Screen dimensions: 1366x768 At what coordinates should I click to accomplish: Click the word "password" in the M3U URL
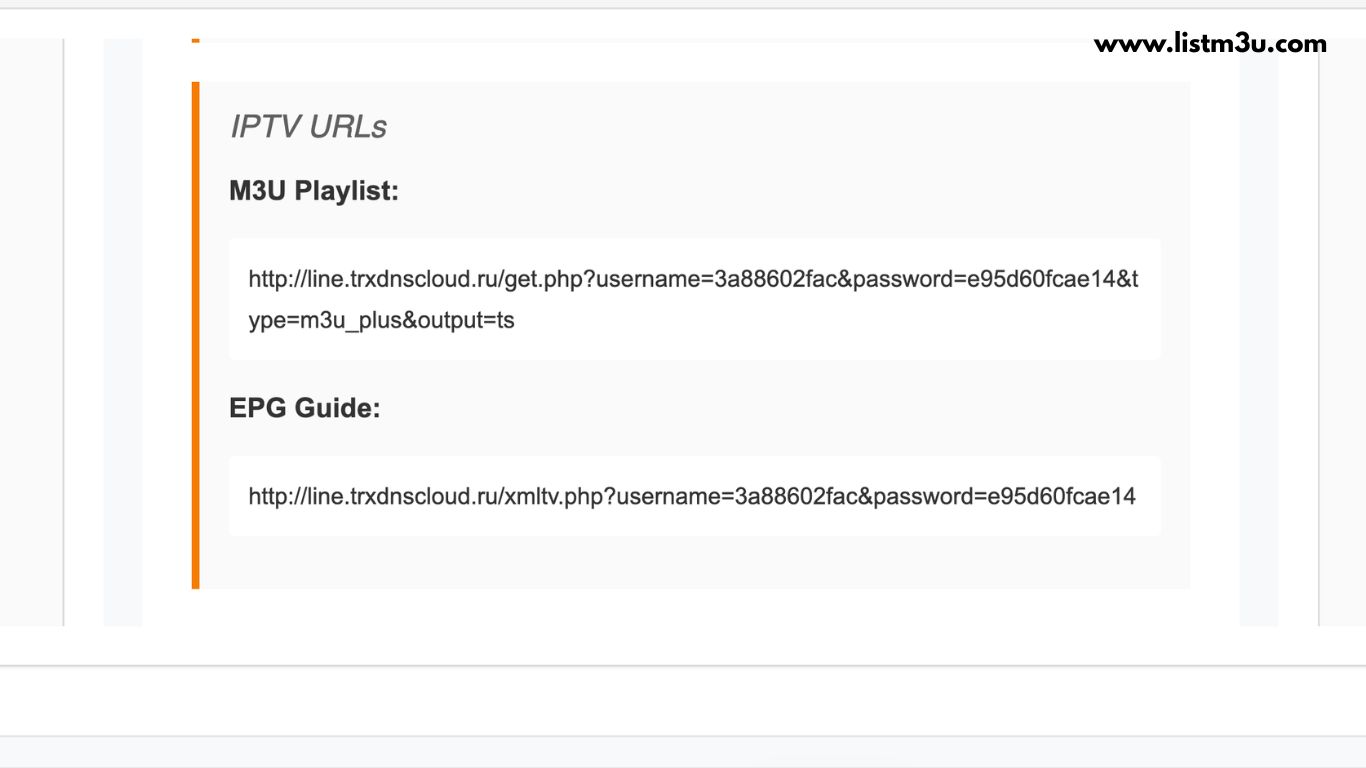point(903,279)
